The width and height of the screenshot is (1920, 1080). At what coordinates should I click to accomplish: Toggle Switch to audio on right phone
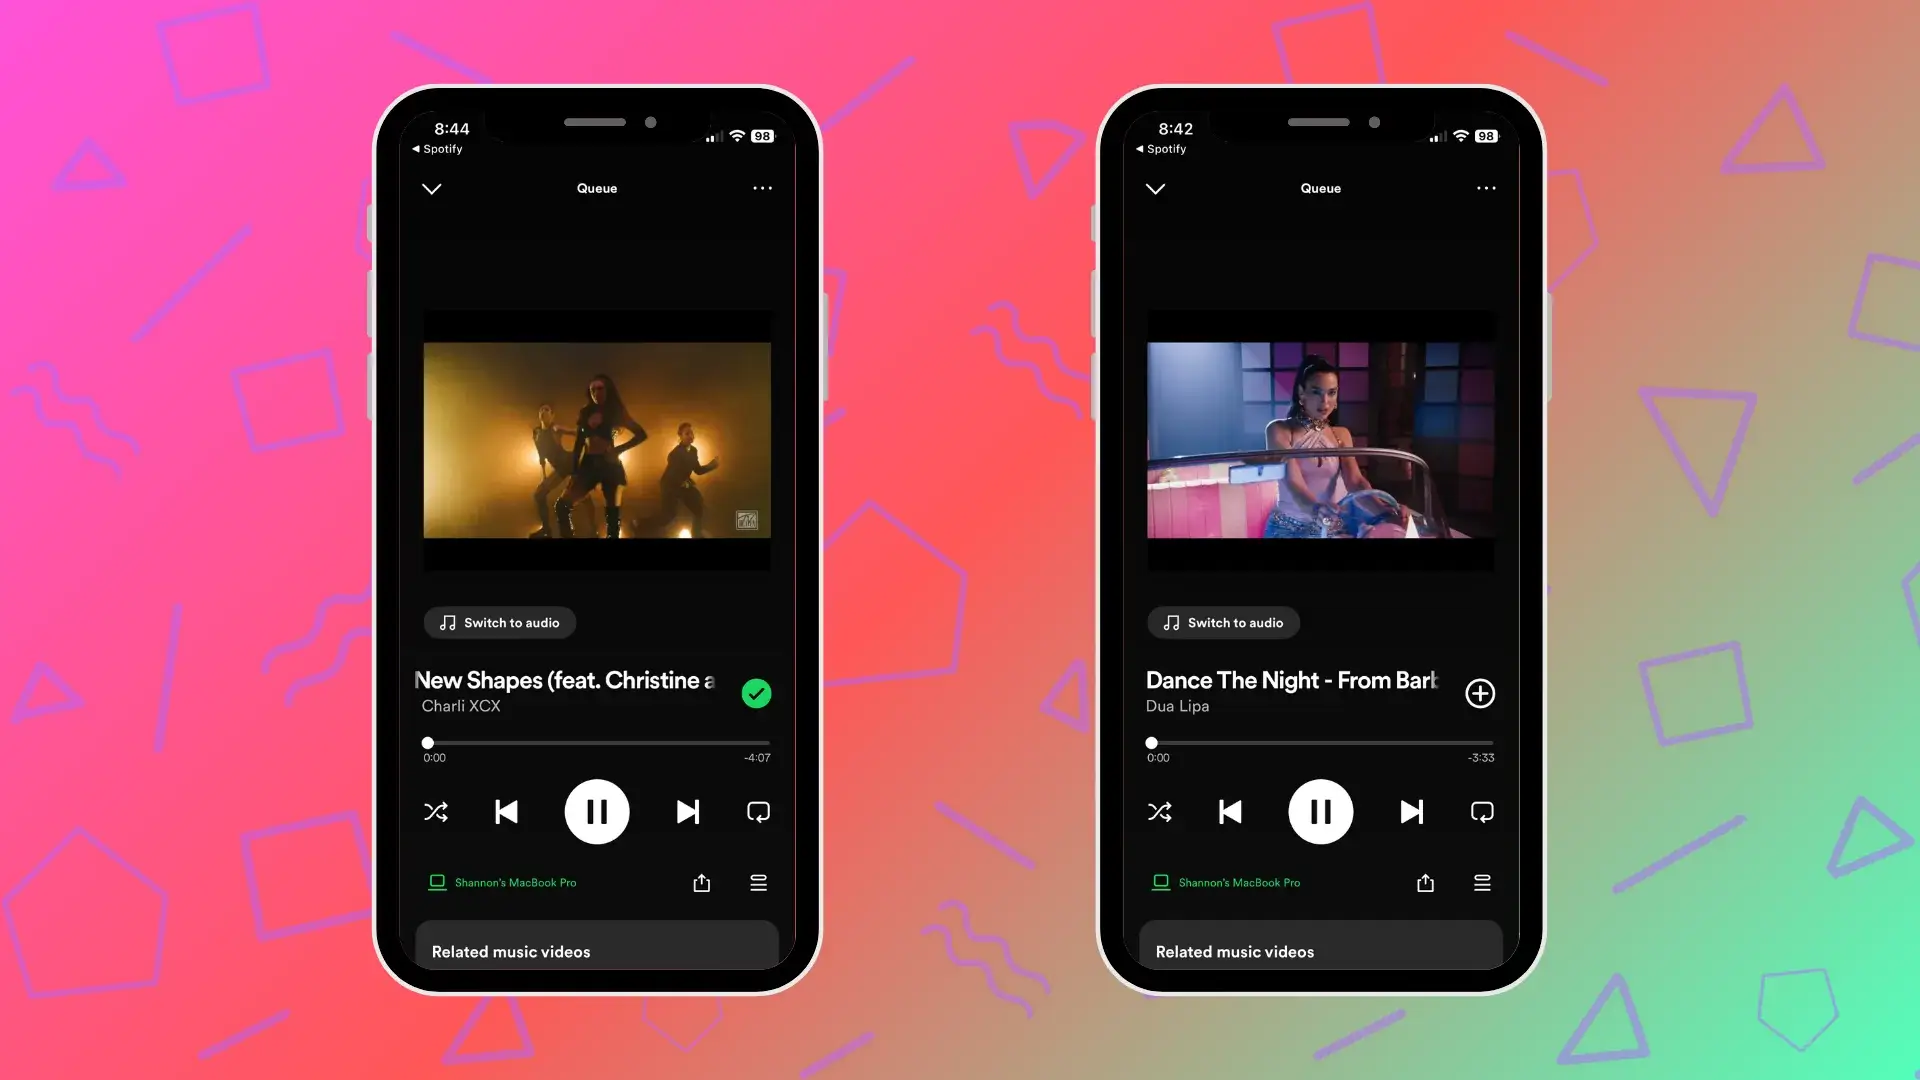pos(1222,622)
